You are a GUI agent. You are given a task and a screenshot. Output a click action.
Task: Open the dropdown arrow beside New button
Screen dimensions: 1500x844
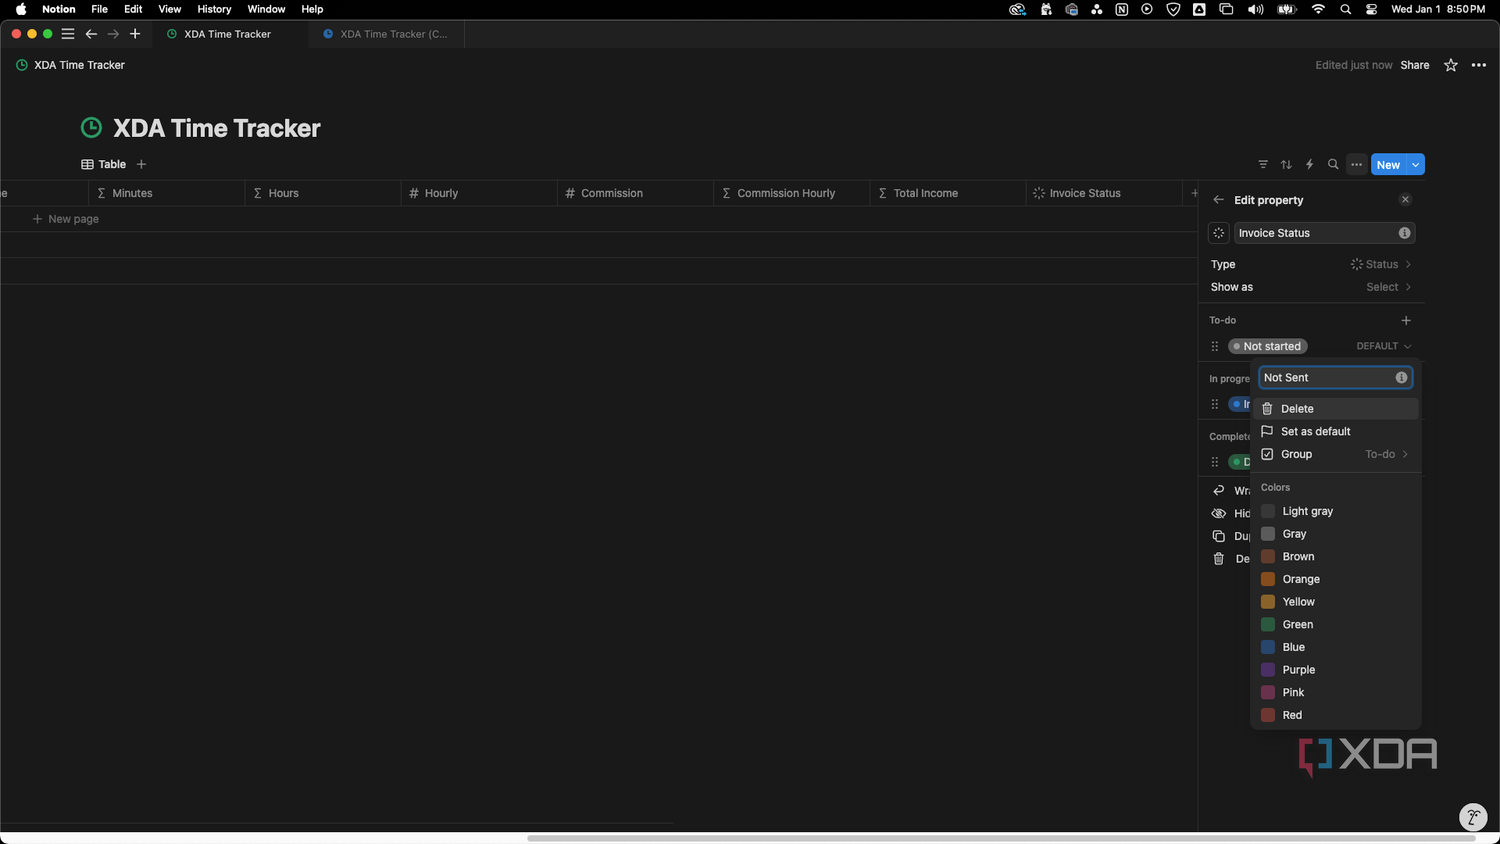1416,165
